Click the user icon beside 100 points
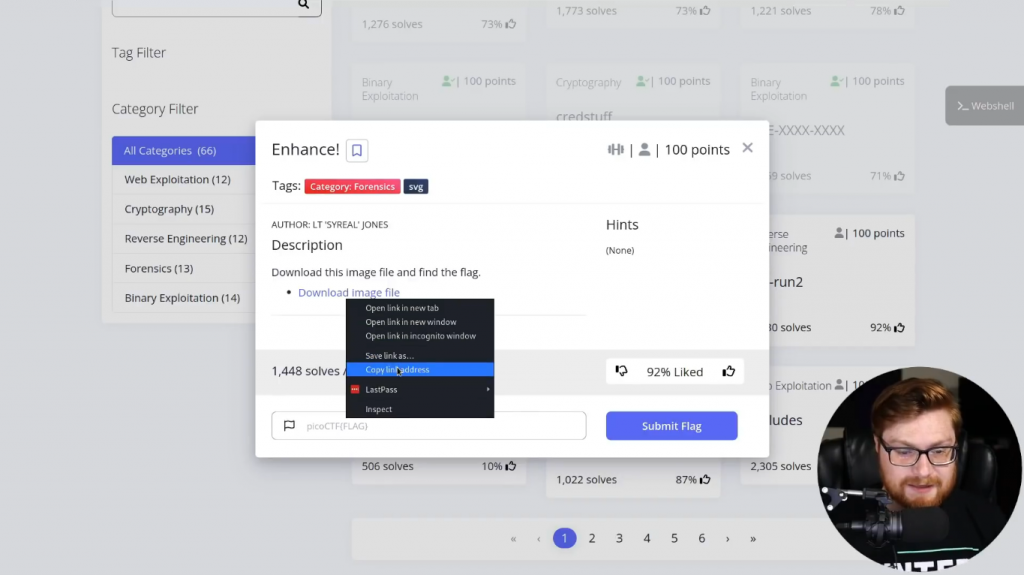The height and width of the screenshot is (575, 1024). (x=644, y=150)
